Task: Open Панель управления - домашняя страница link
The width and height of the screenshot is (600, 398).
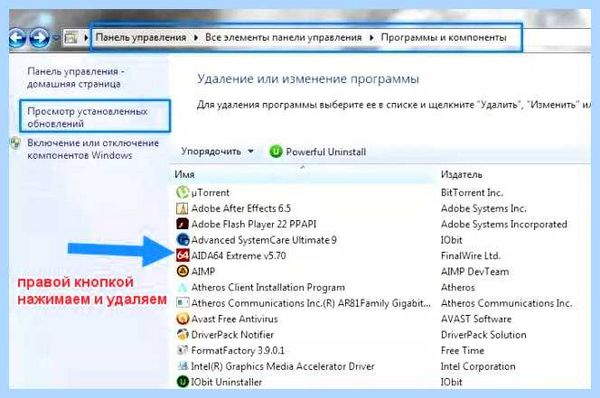Action: point(76,78)
